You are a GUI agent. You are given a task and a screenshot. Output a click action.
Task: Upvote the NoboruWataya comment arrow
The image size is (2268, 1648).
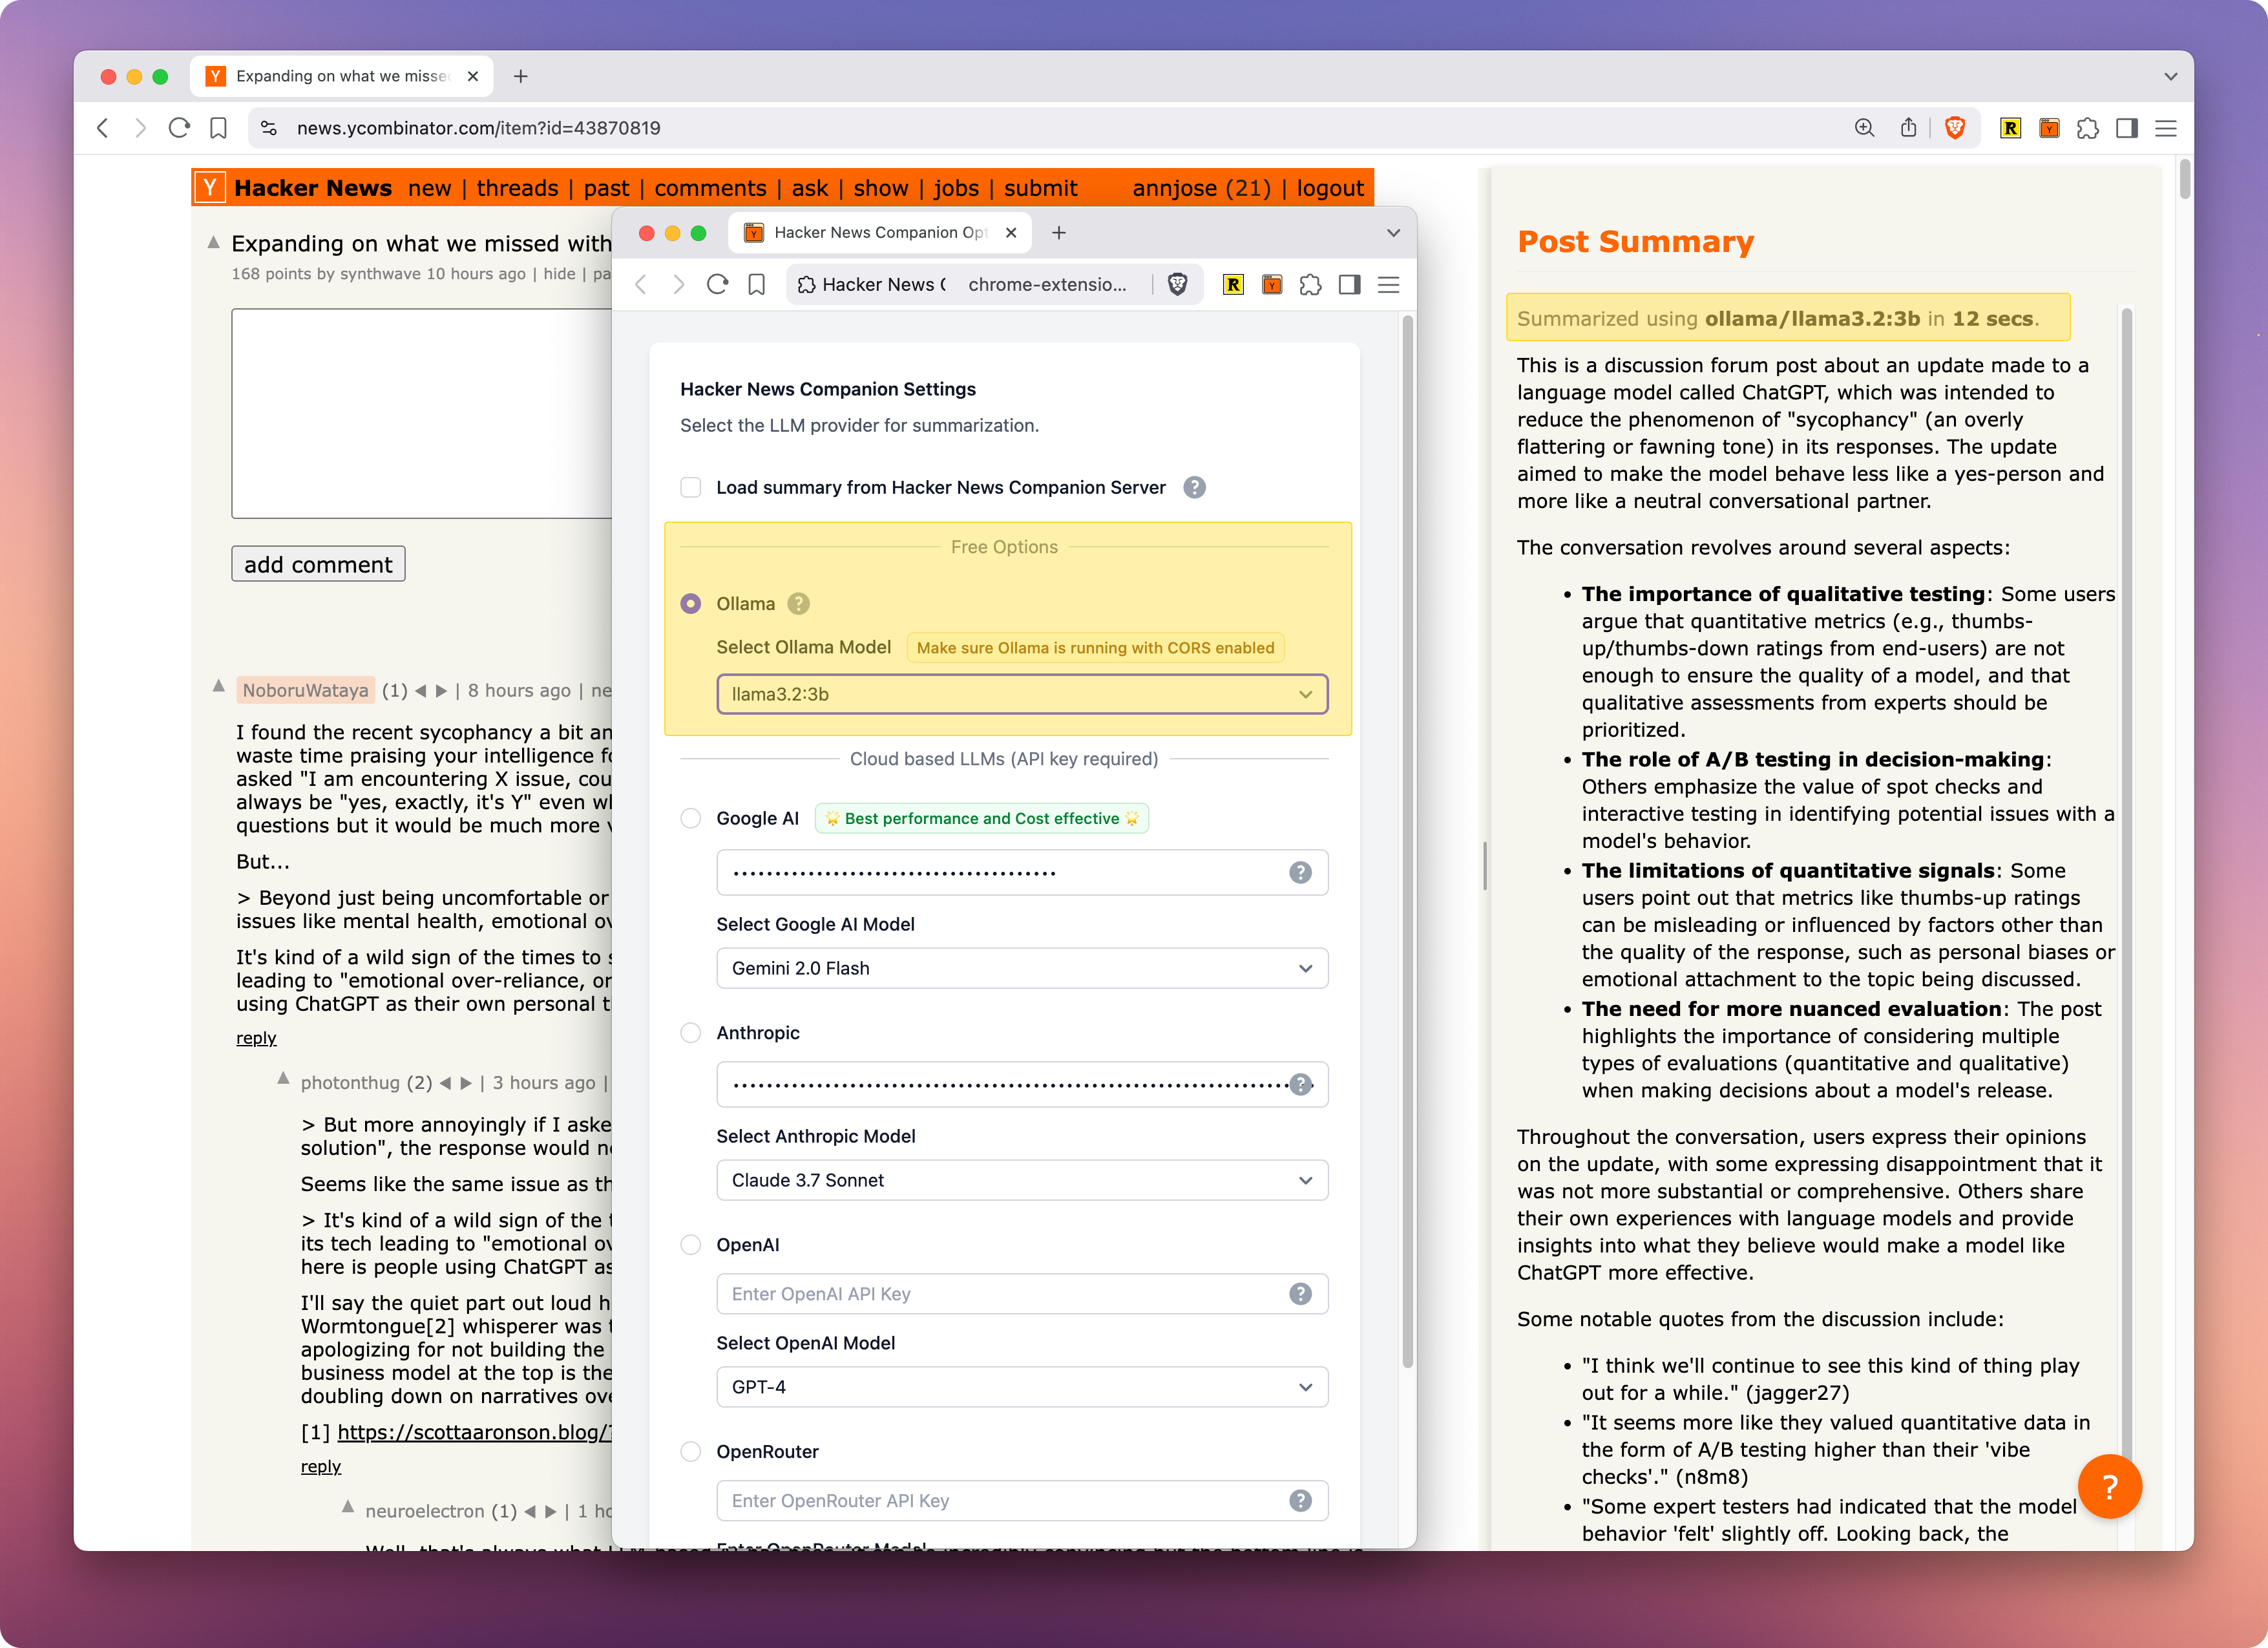[218, 686]
